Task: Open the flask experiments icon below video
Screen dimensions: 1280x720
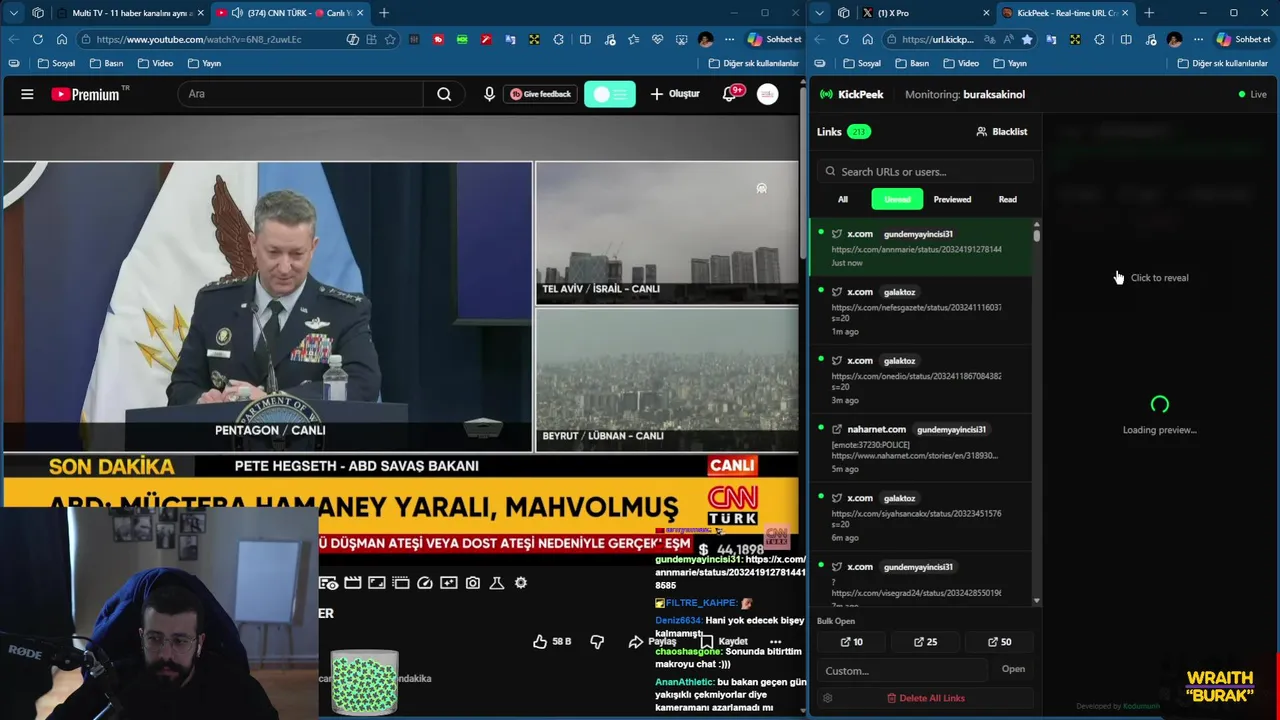Action: [497, 583]
